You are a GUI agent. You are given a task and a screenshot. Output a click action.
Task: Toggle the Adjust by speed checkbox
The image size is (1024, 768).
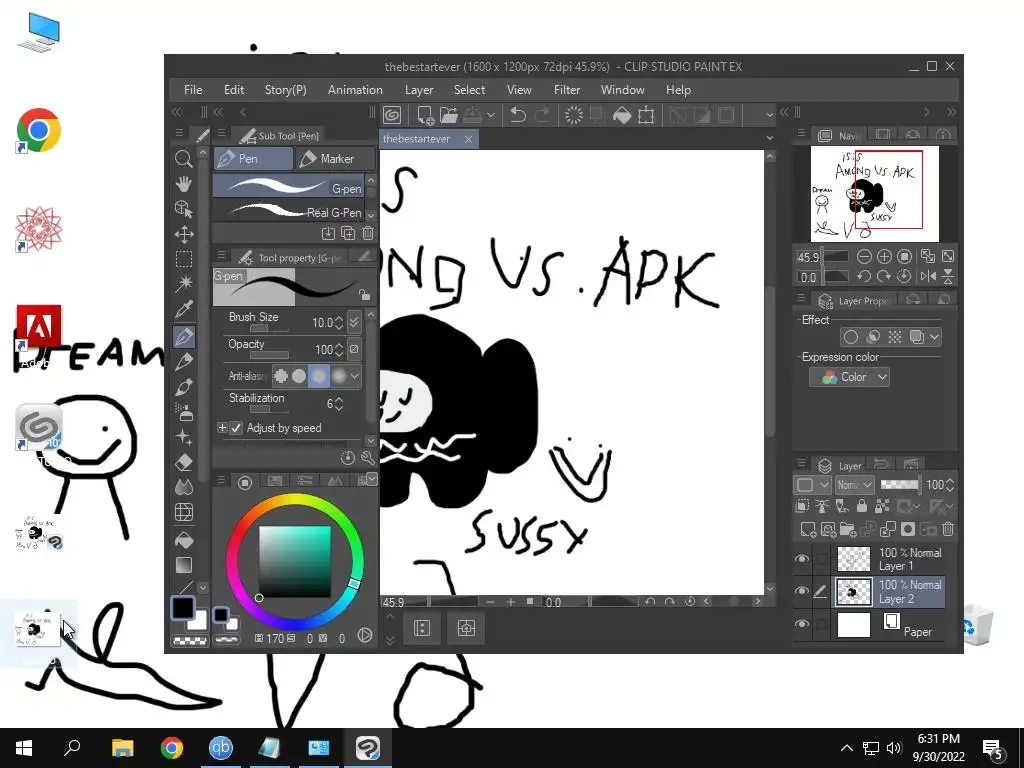coord(236,428)
